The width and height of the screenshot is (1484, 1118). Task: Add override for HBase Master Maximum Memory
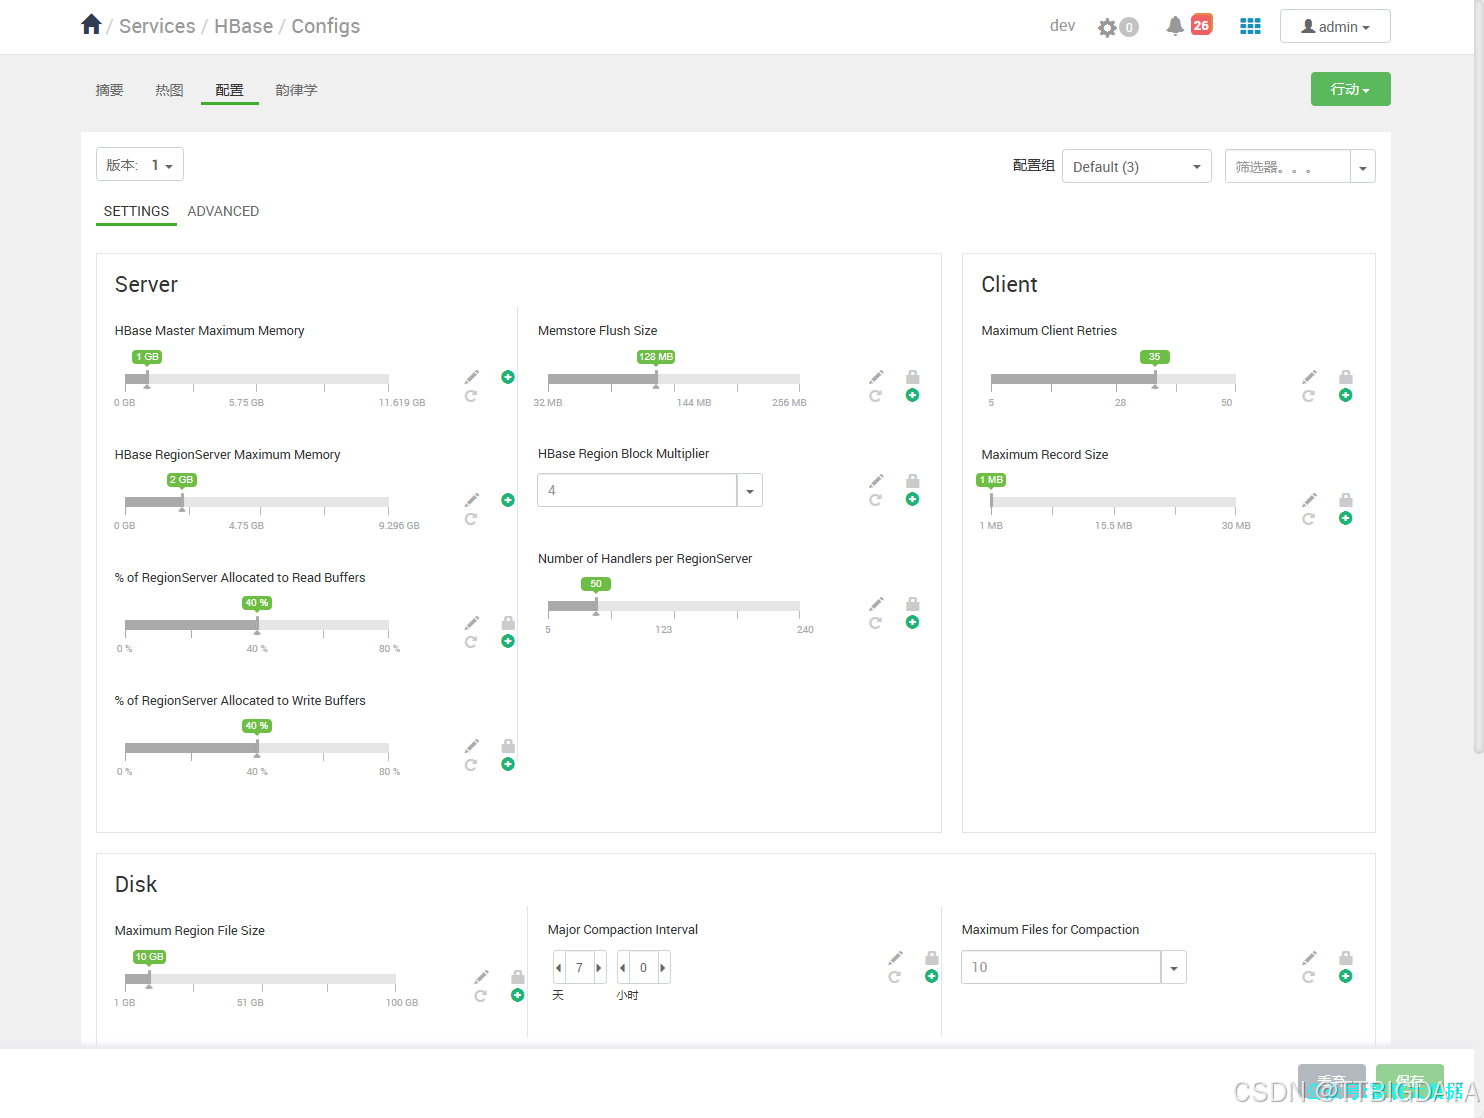click(x=508, y=377)
